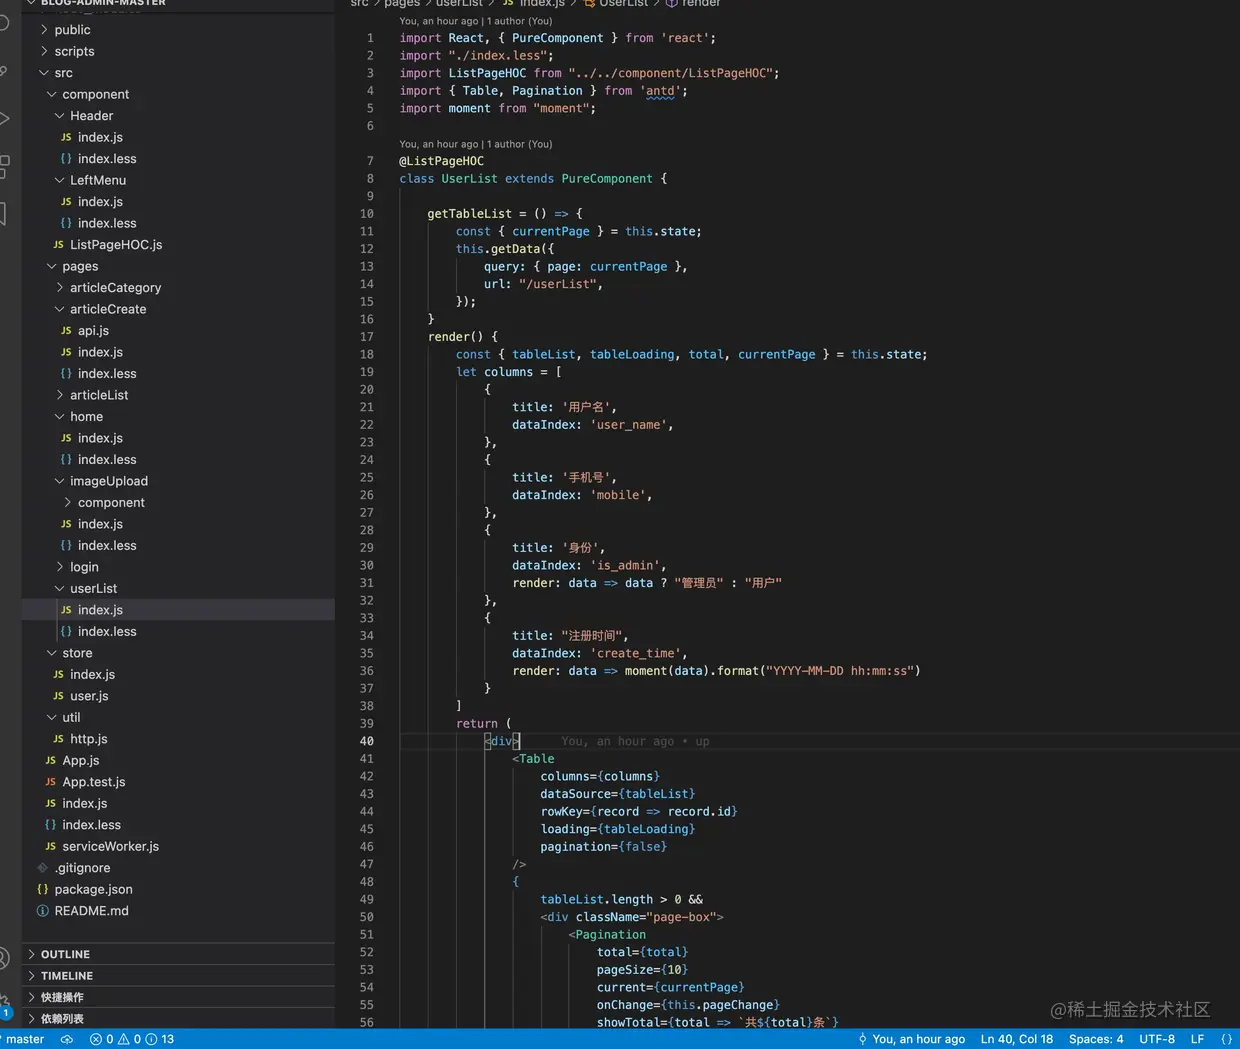Click the less icon of index.less under LeftMenu

coord(66,223)
